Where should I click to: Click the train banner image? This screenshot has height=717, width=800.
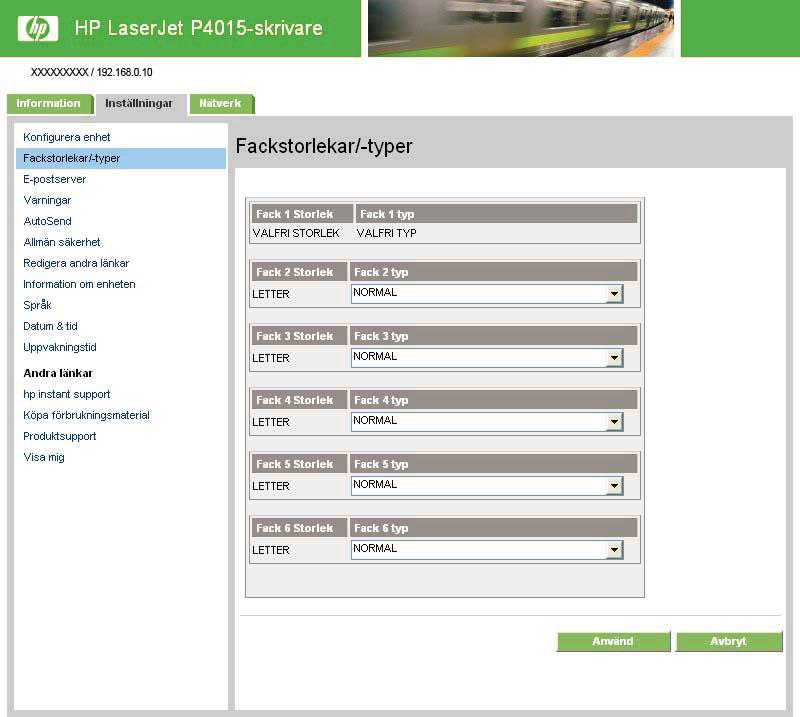point(521,28)
